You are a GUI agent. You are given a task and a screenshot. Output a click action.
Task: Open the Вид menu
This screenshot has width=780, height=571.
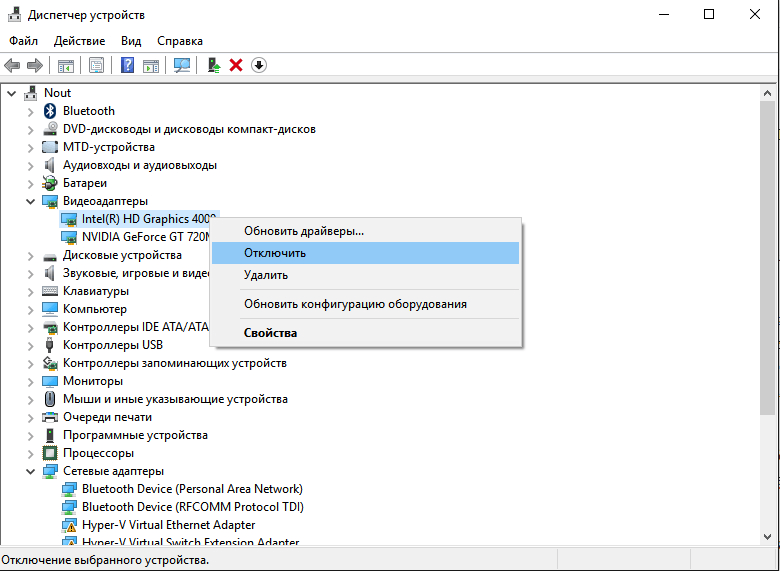tap(131, 41)
